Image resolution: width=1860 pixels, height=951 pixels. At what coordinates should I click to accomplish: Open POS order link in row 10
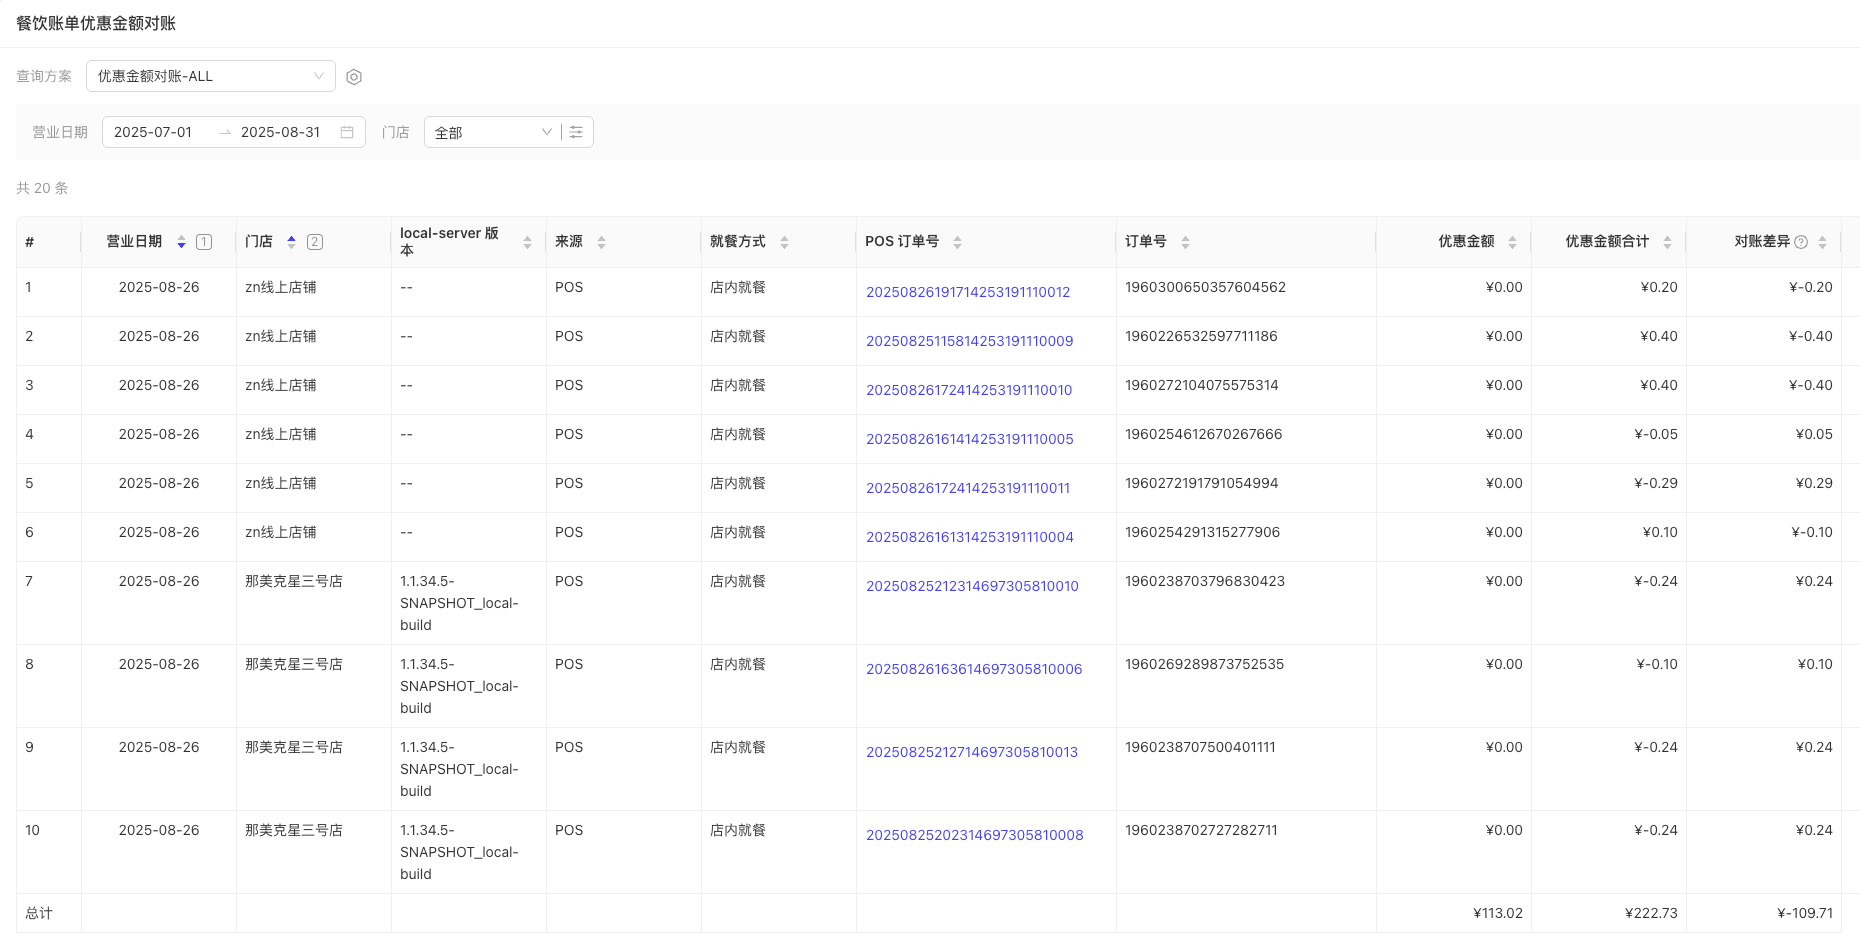tap(974, 835)
